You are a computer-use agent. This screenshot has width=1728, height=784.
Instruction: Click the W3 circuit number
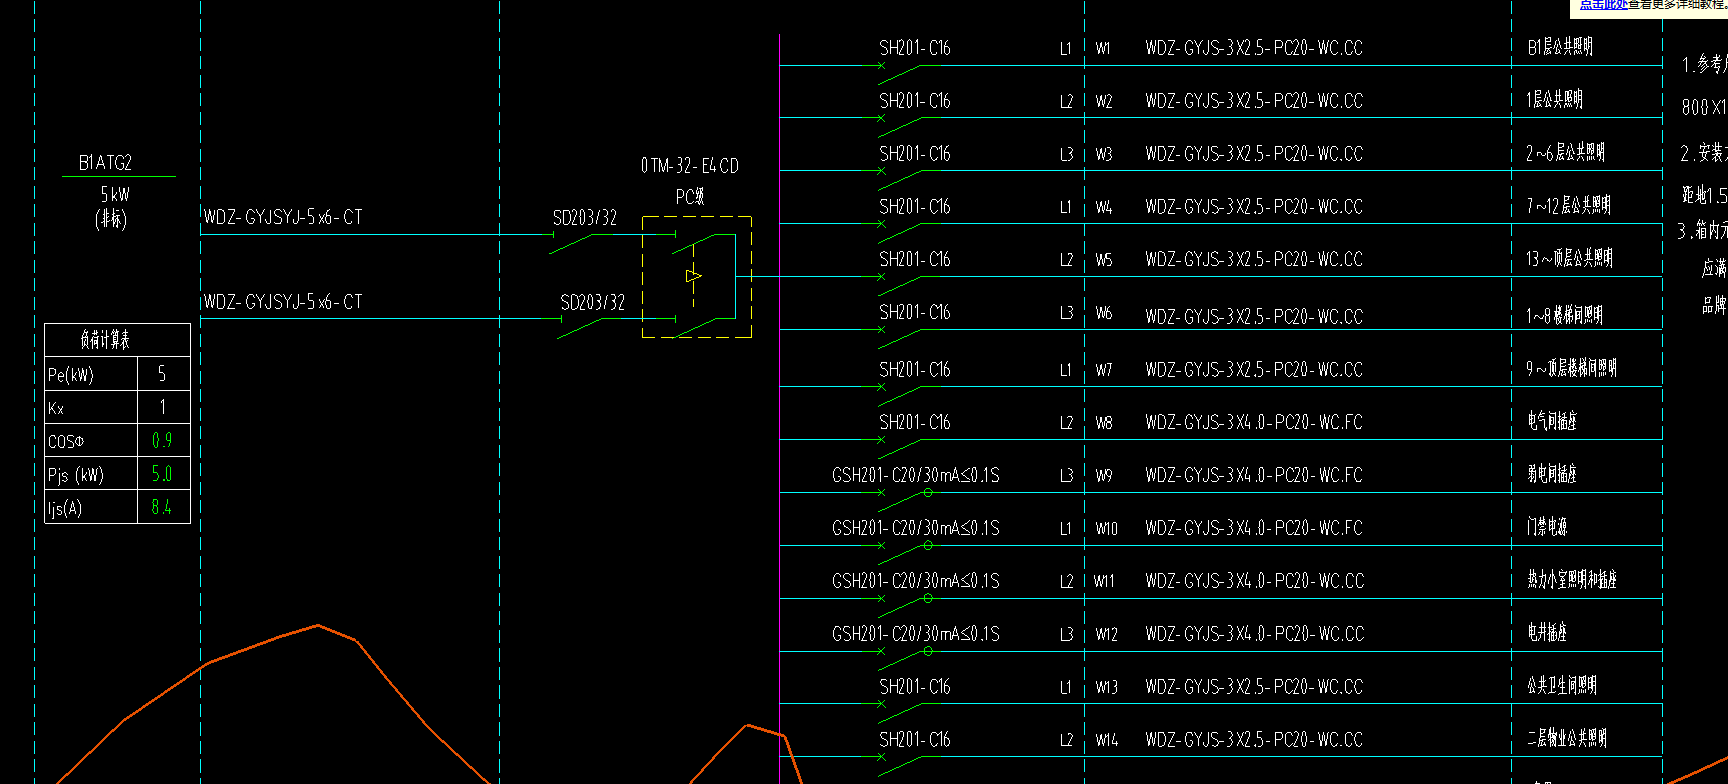[x=1104, y=154]
